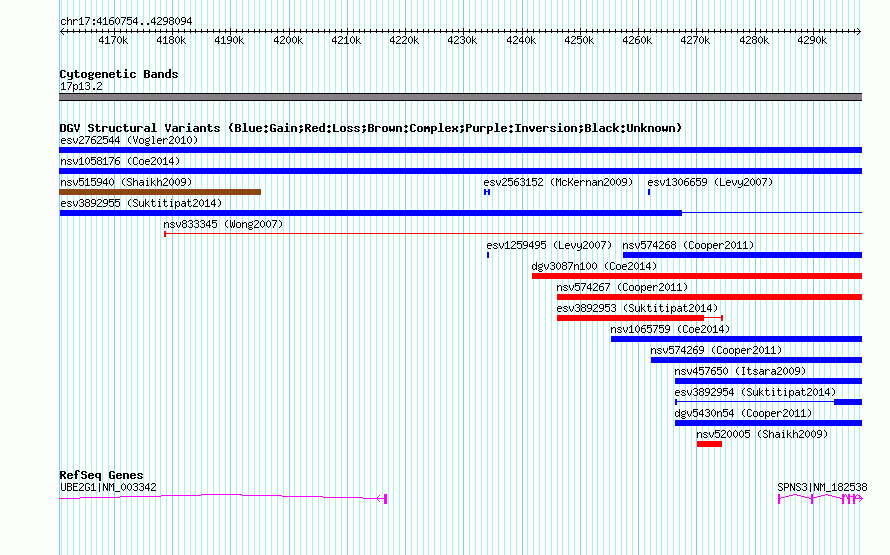890x555 pixels.
Task: Click the 4220k ruler tick label
Action: [404, 40]
